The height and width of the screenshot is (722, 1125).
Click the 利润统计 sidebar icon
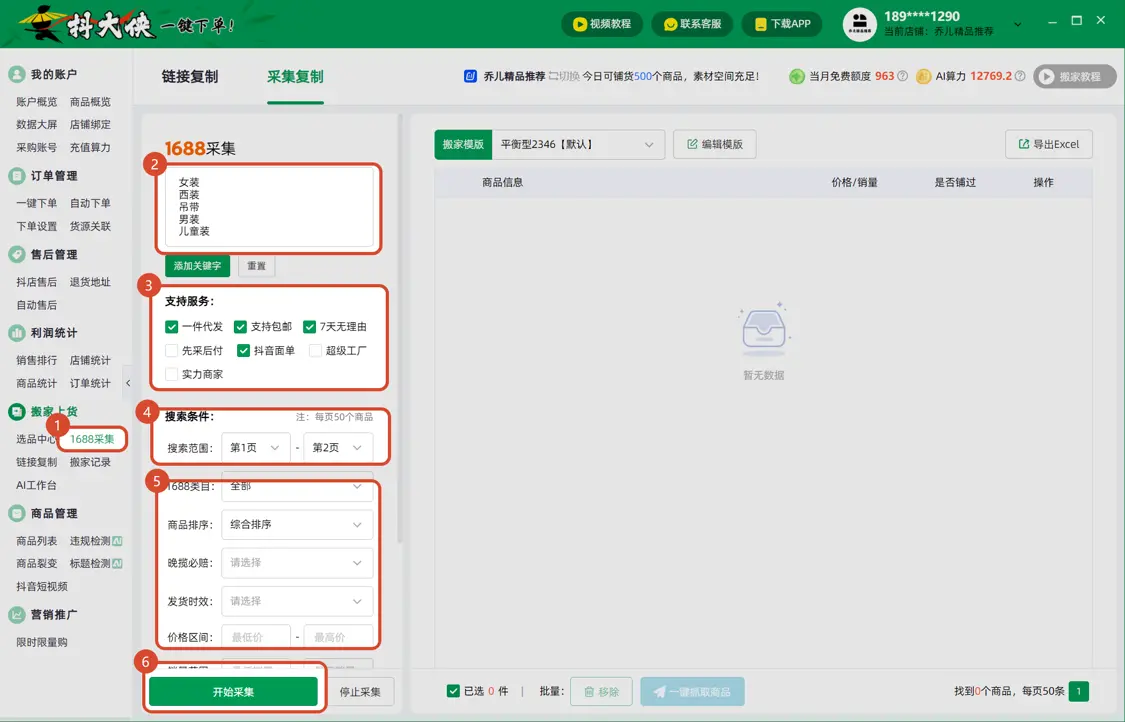click(17, 333)
